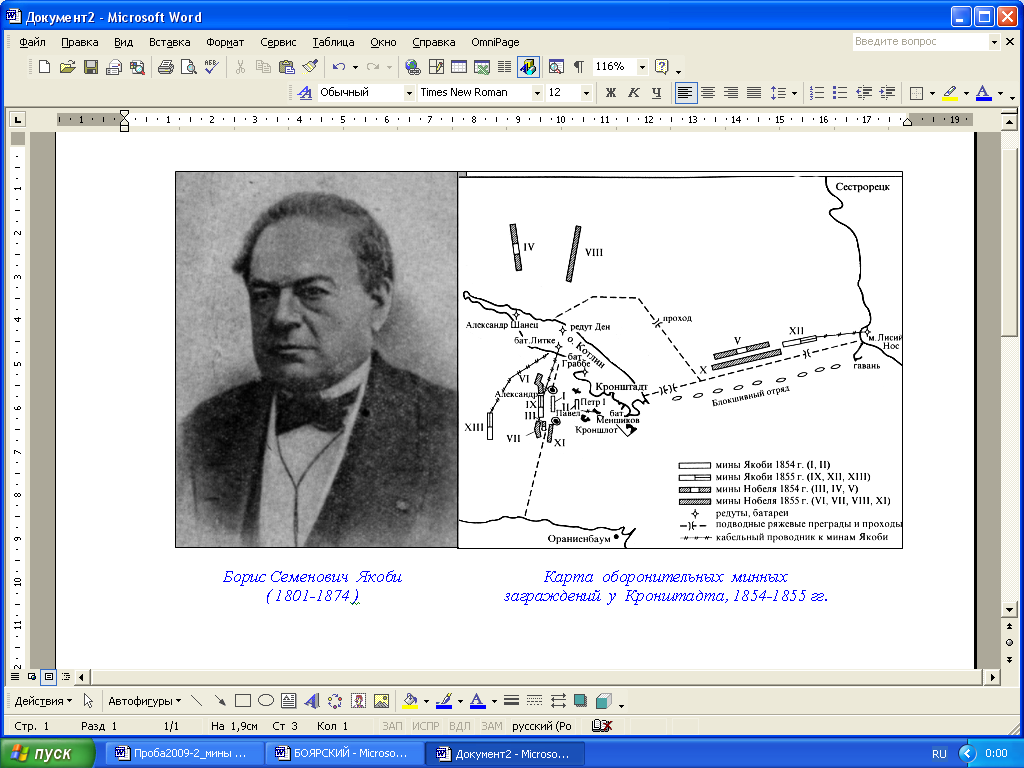Expand line spacing options arrow
The width and height of the screenshot is (1024, 768).
click(x=794, y=93)
